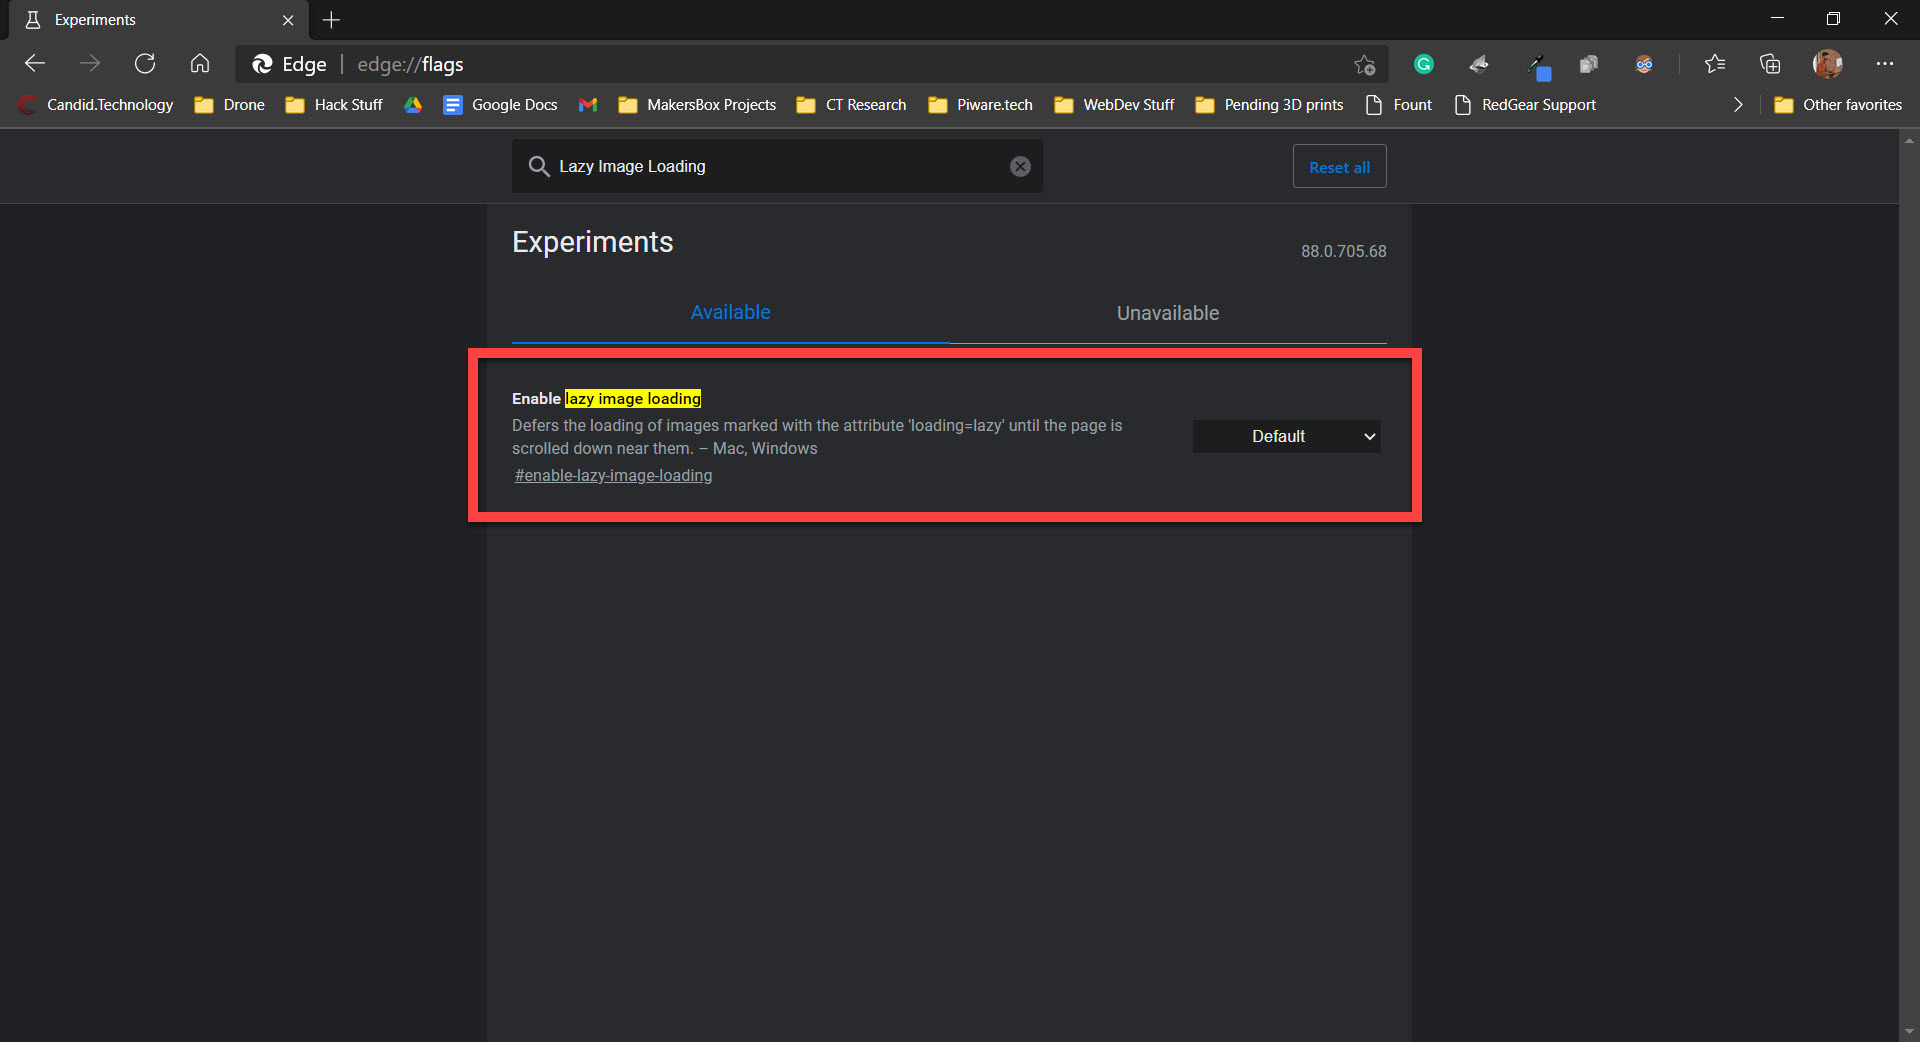Add this page to favorites (star icon)
This screenshot has width=1920, height=1042.
(1365, 65)
